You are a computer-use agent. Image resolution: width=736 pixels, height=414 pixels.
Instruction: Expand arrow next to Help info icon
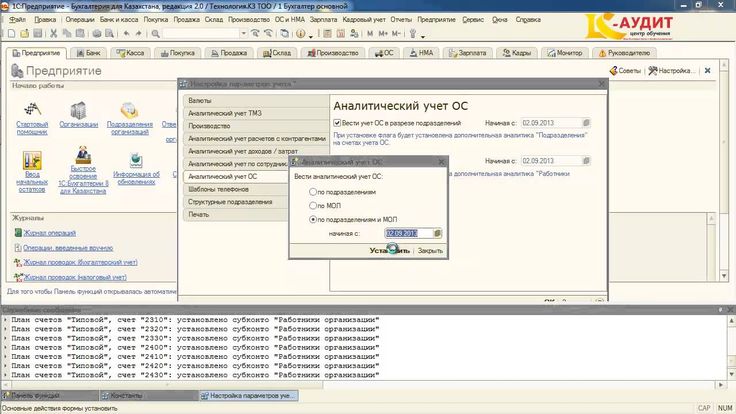pyautogui.click(x=310, y=35)
